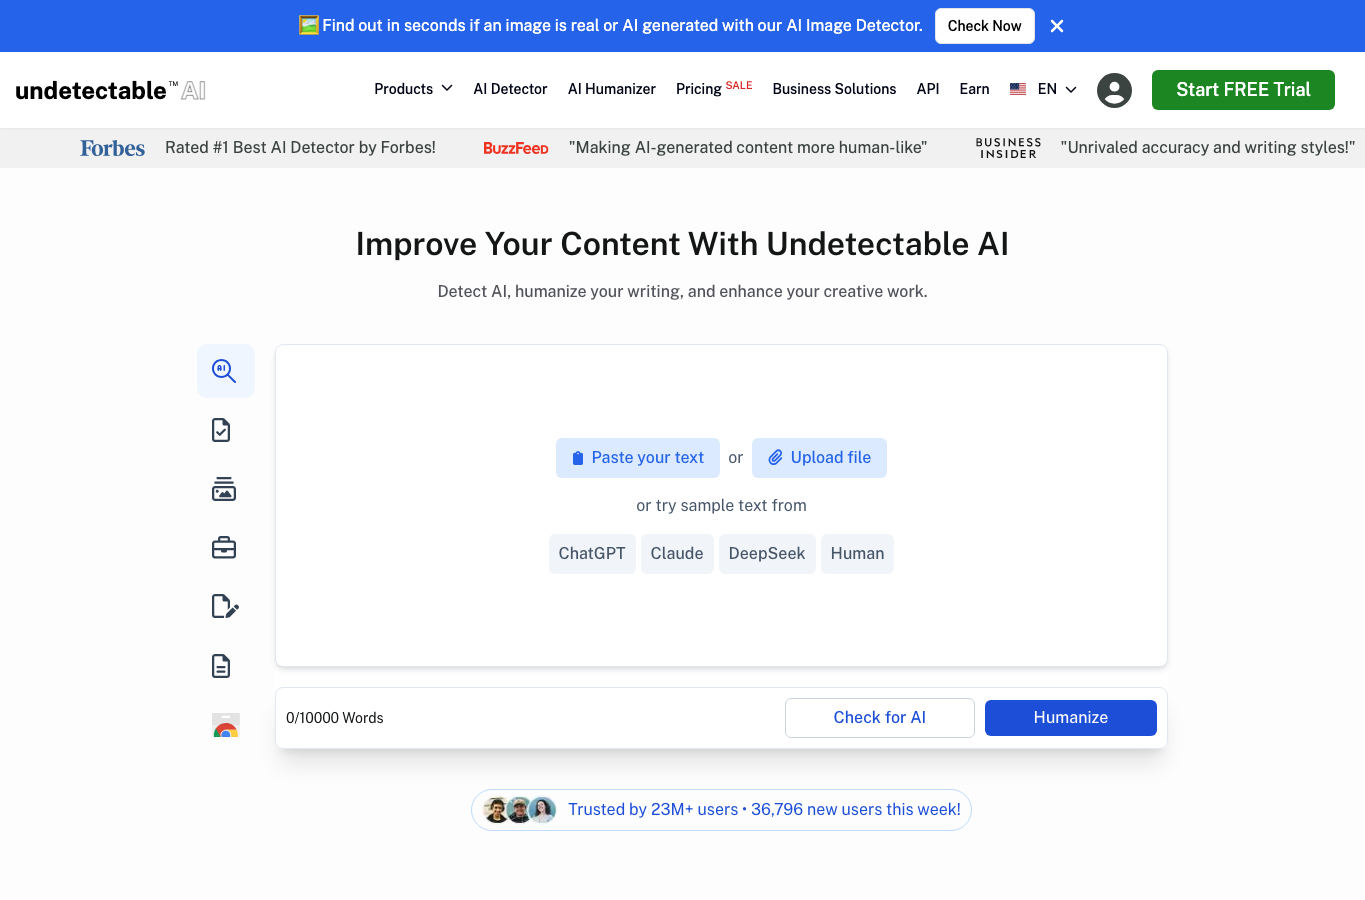Open Business Solutions nav item
This screenshot has height=900, width=1365.
coord(834,89)
